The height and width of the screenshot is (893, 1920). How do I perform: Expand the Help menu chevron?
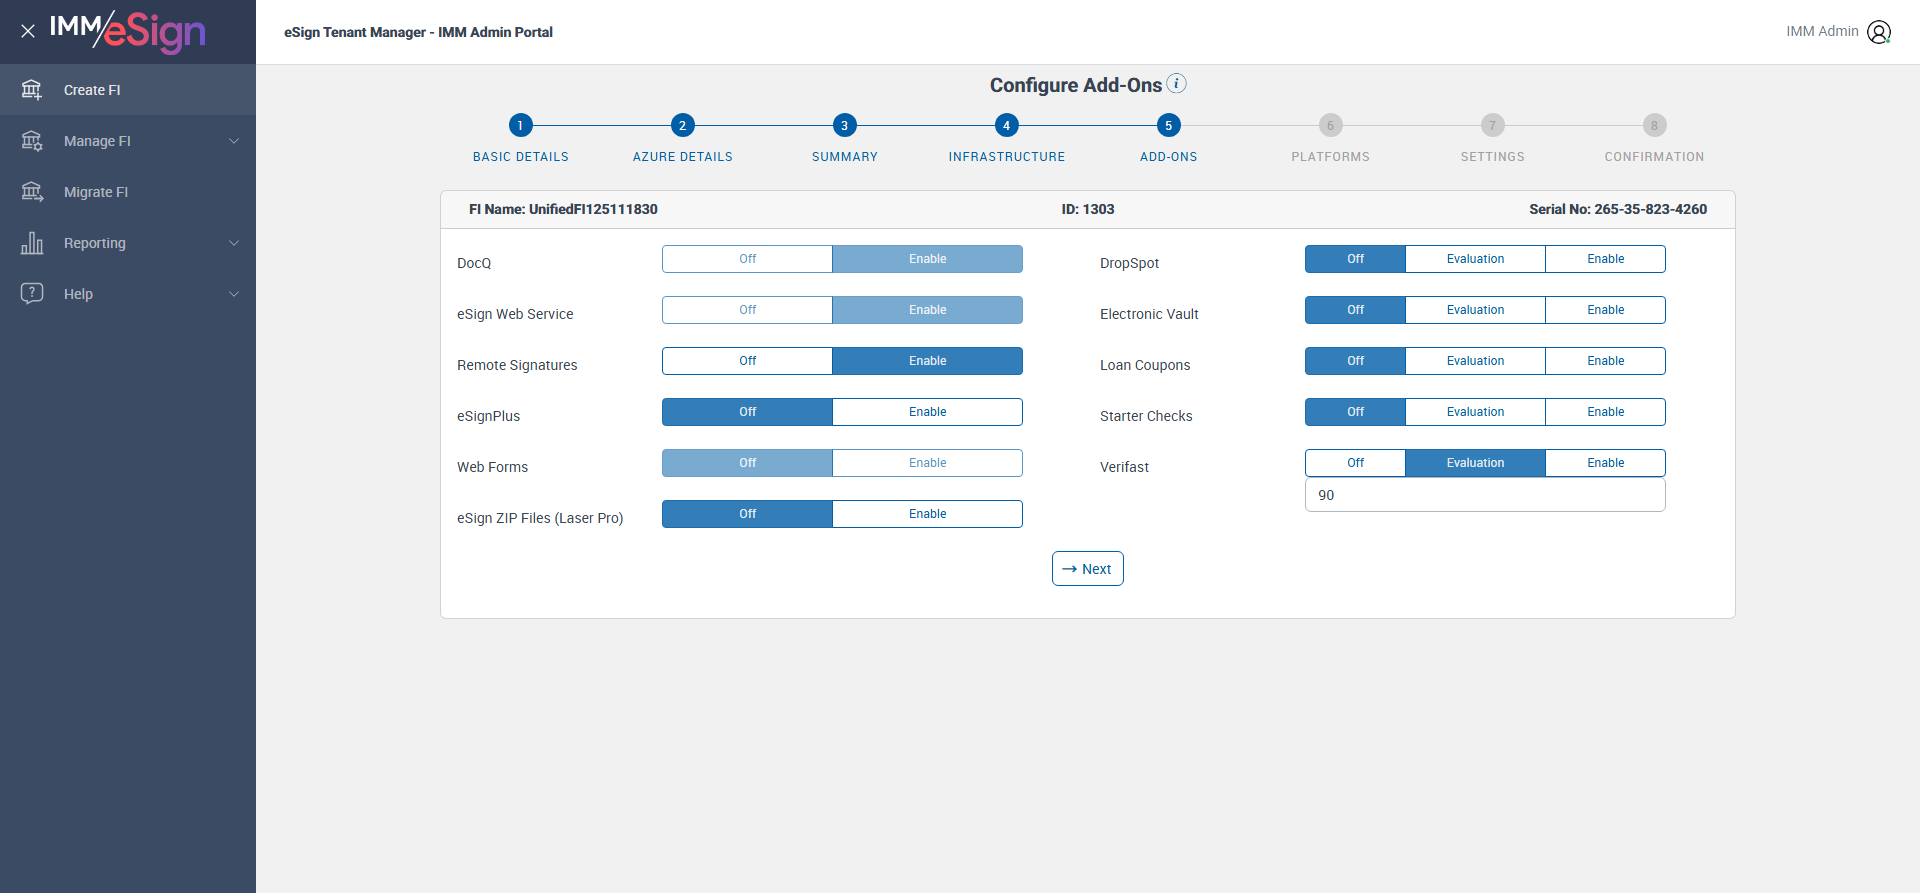[x=234, y=294]
